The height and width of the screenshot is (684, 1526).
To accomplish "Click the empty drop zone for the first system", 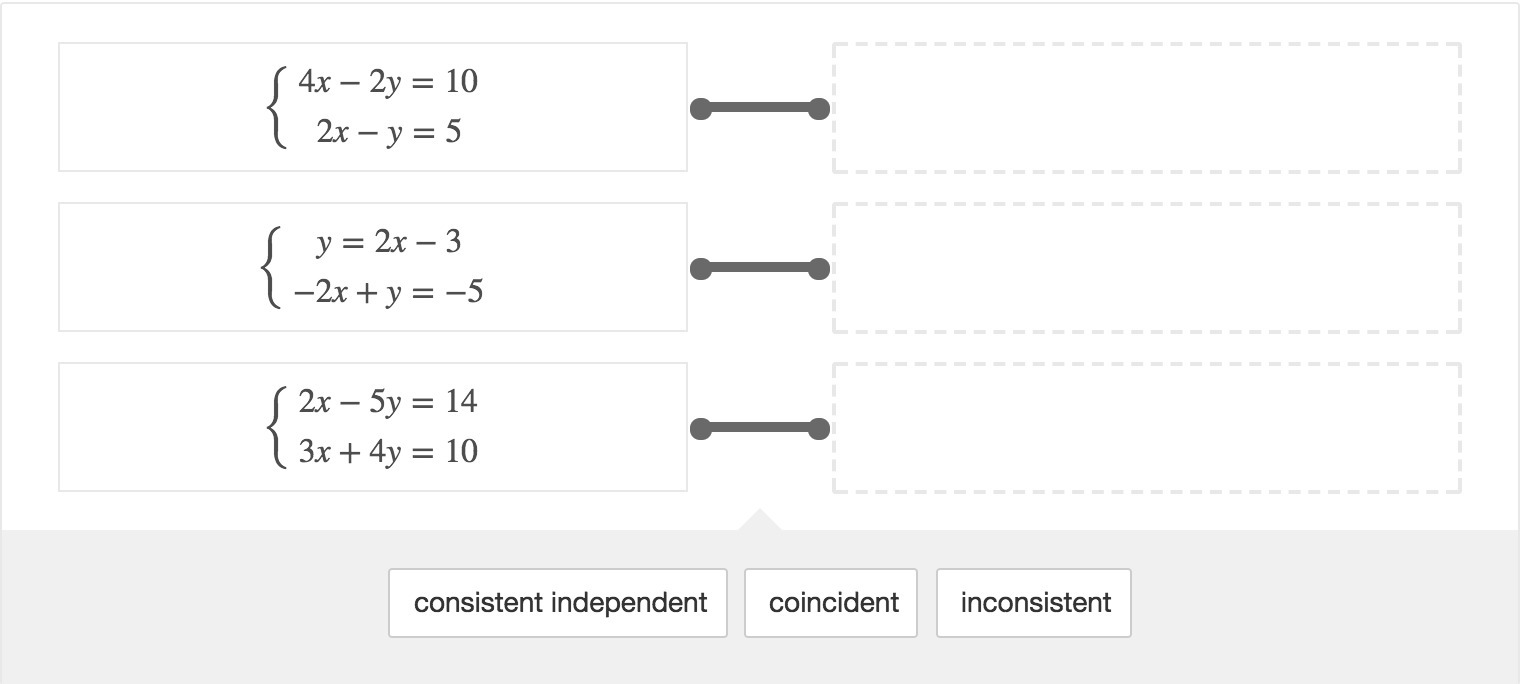I will 1147,108.
